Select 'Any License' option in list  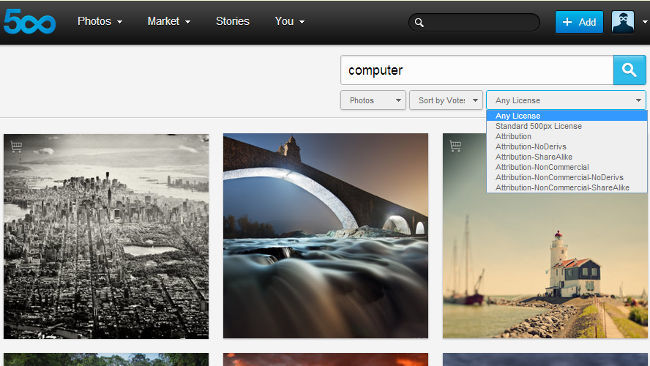pos(567,116)
